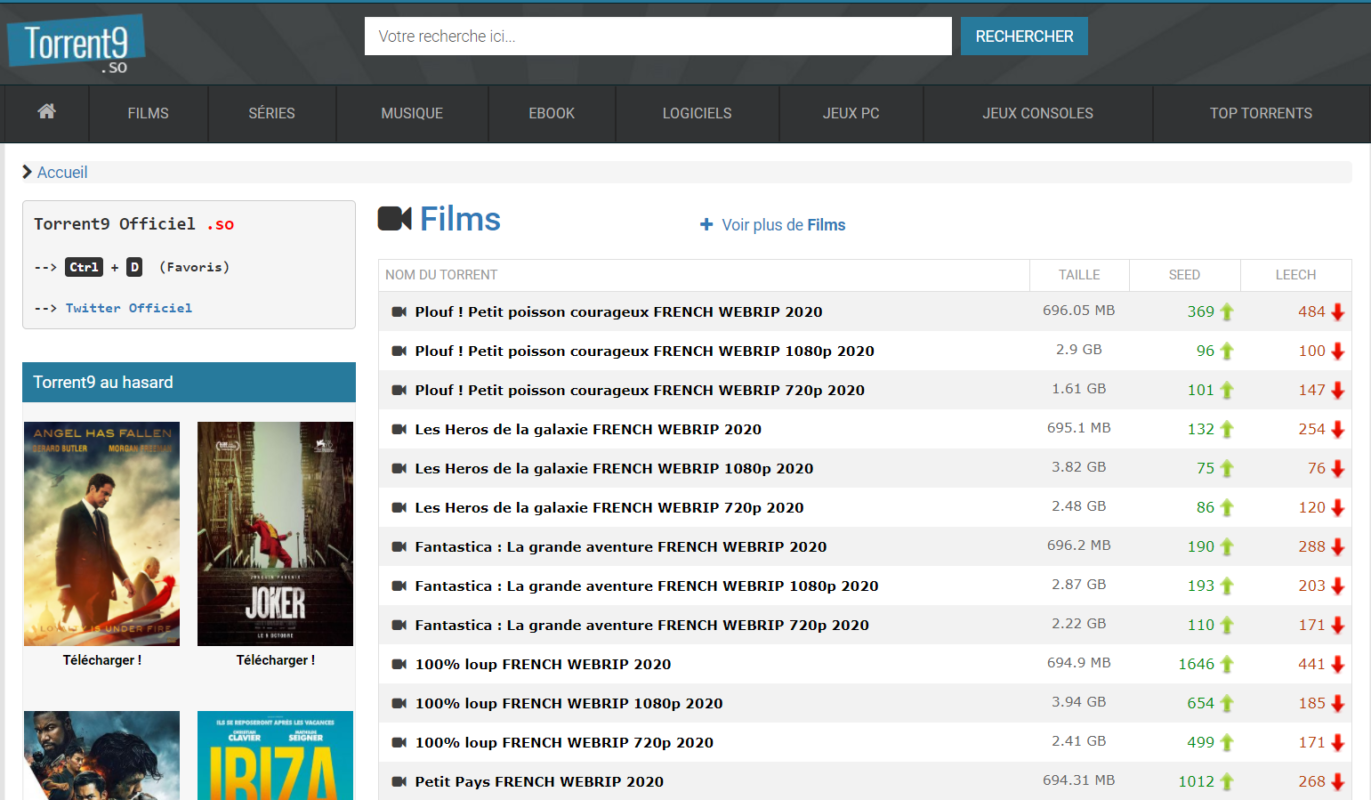Image resolution: width=1371 pixels, height=800 pixels.
Task: Focus the Votre recherche ici search field
Action: (x=658, y=36)
